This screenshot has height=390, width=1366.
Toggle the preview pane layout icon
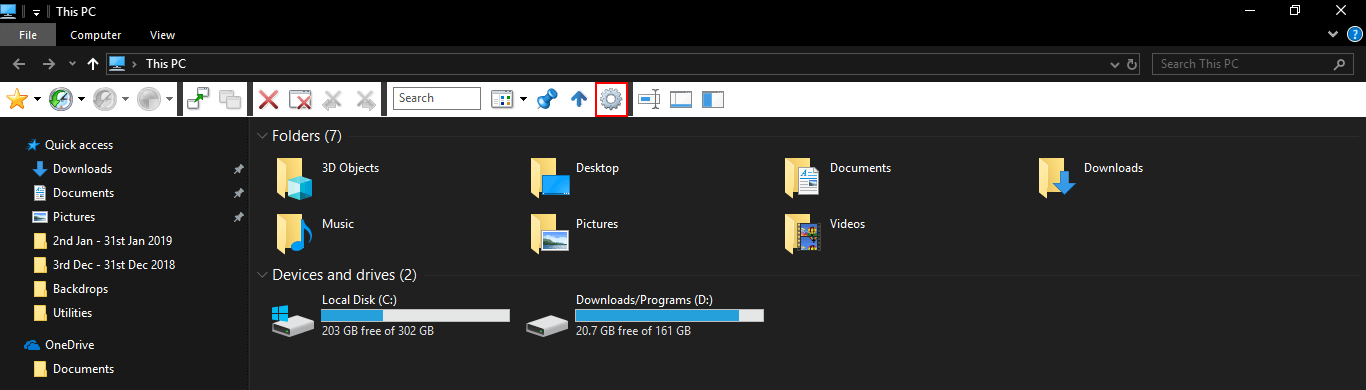681,99
